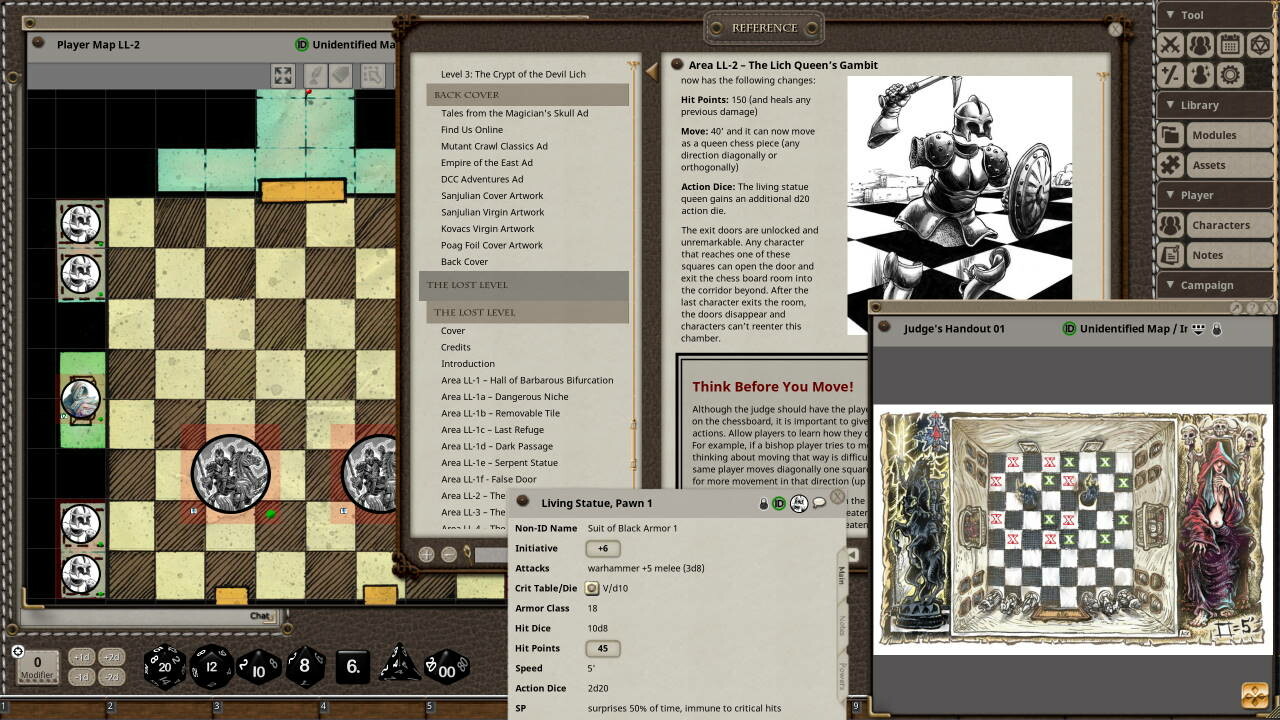Open the Combat Tracker crossed-swords tool
Screen dimensions: 1280x720
click(1171, 45)
